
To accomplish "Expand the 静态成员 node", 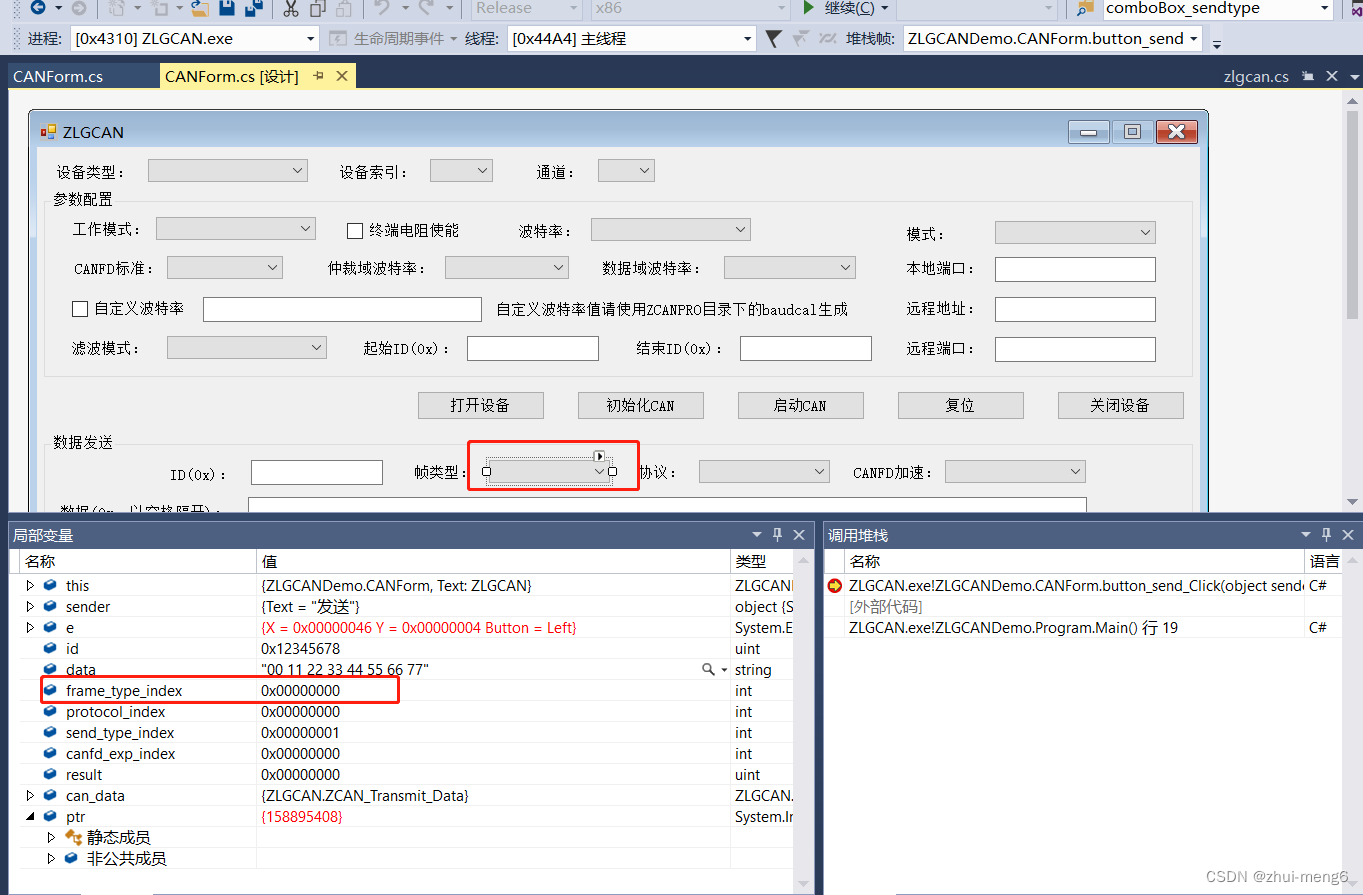I will pos(51,838).
